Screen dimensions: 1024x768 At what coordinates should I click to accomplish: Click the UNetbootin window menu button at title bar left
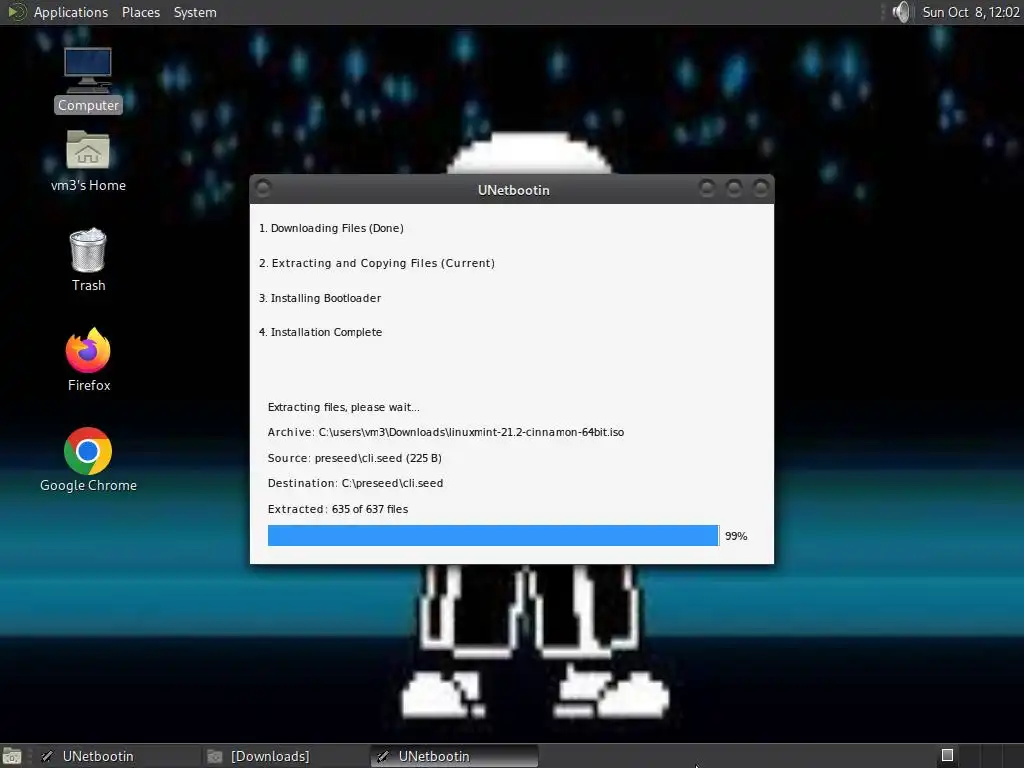coord(263,189)
